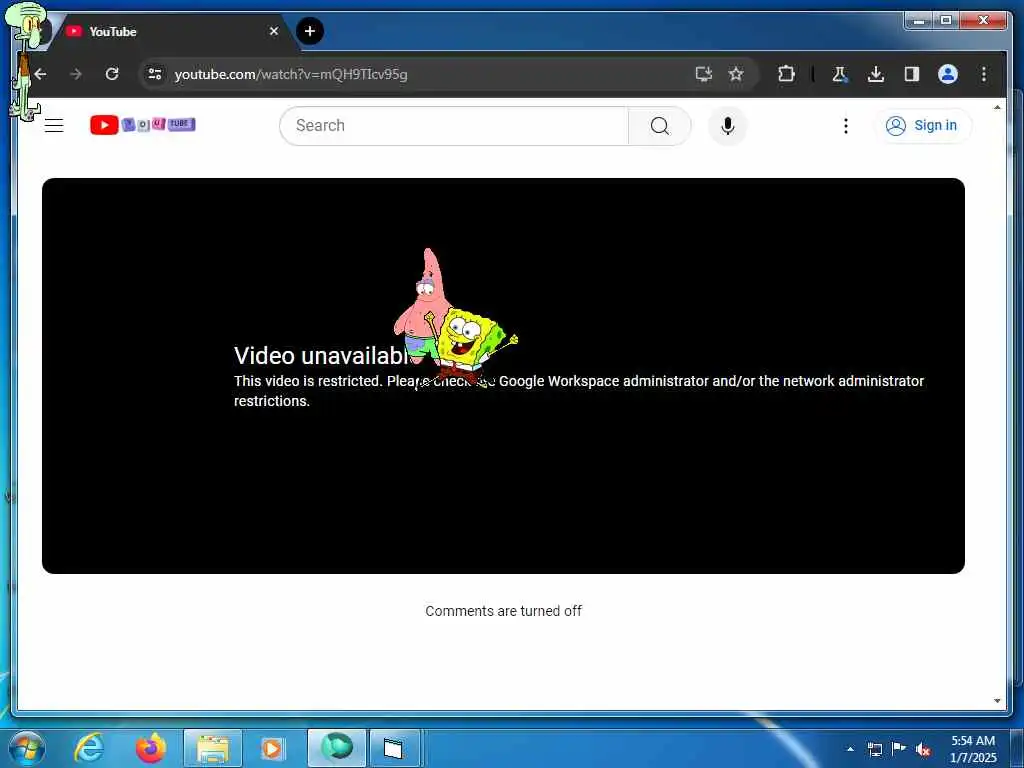Reload the YouTube page
Image resolution: width=1024 pixels, height=768 pixels.
(112, 74)
